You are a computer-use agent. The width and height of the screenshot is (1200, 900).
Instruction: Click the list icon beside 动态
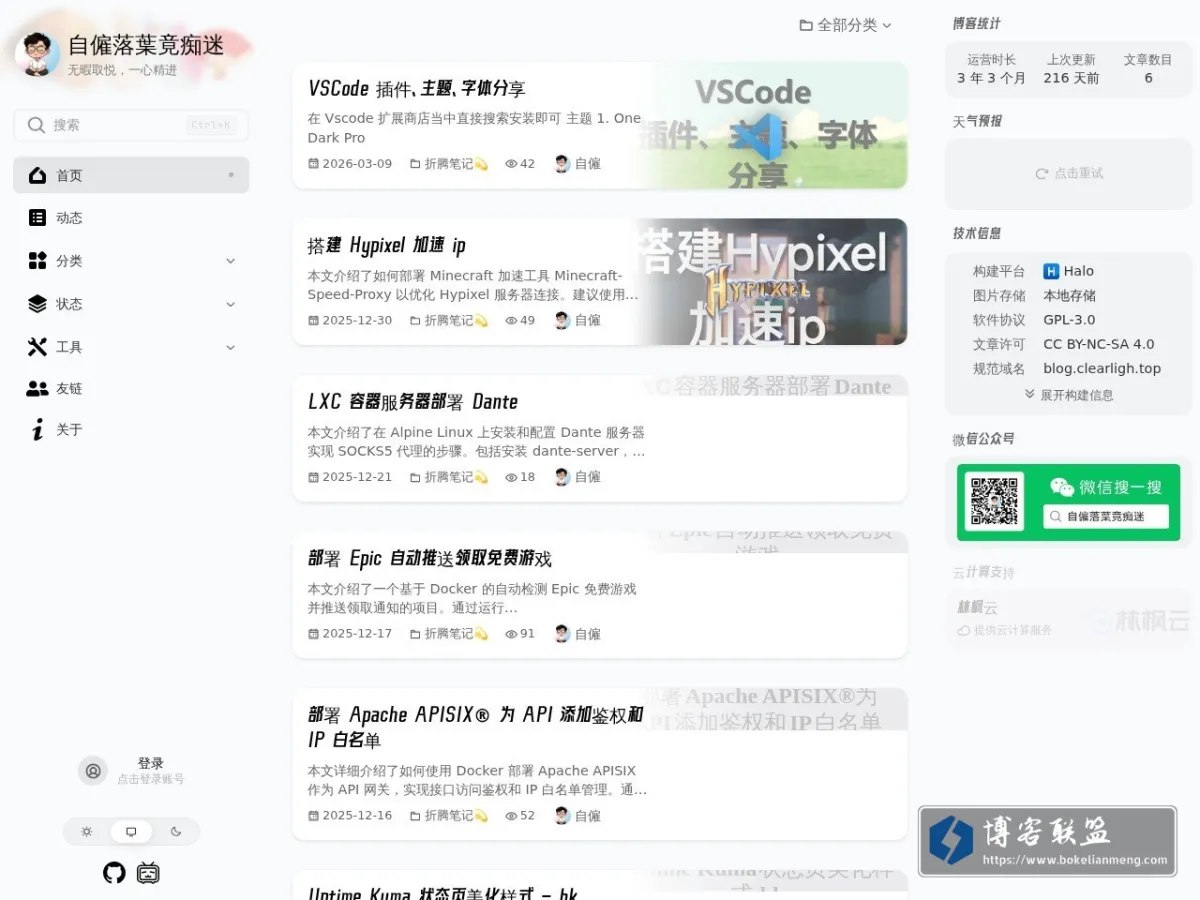tap(37, 217)
